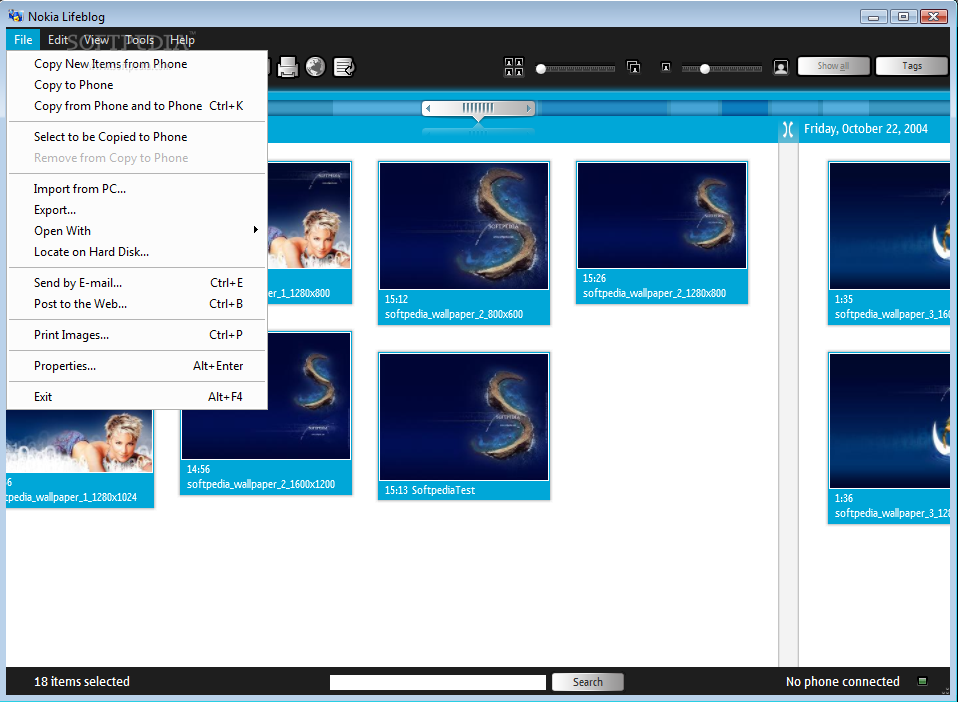Click the small thumbnail size icon
The image size is (958, 702).
click(x=666, y=67)
